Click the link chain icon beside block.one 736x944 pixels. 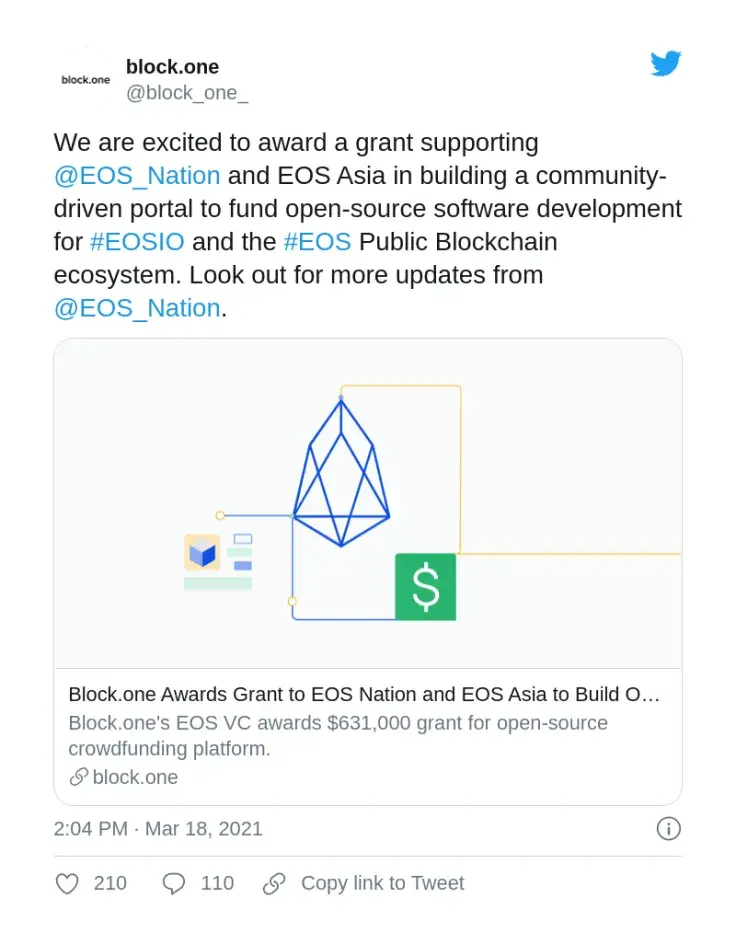pos(79,777)
